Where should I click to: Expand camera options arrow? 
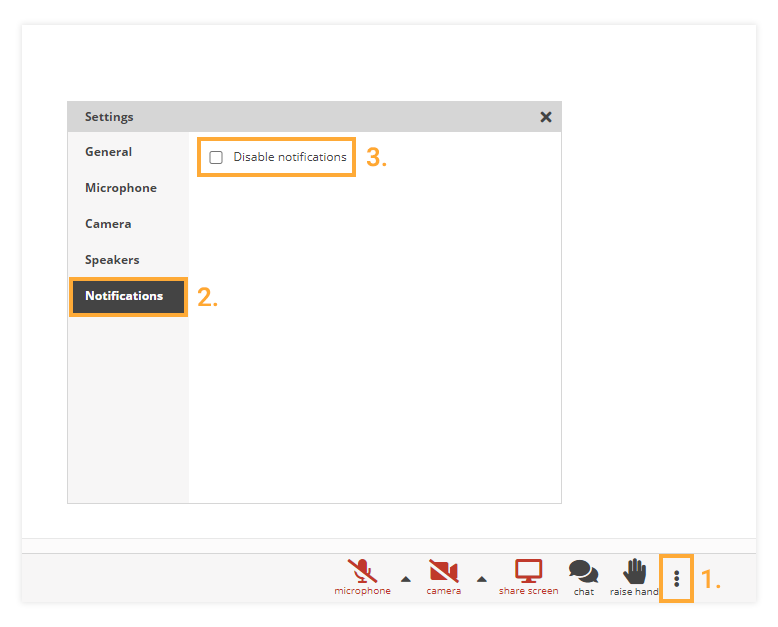point(481,579)
